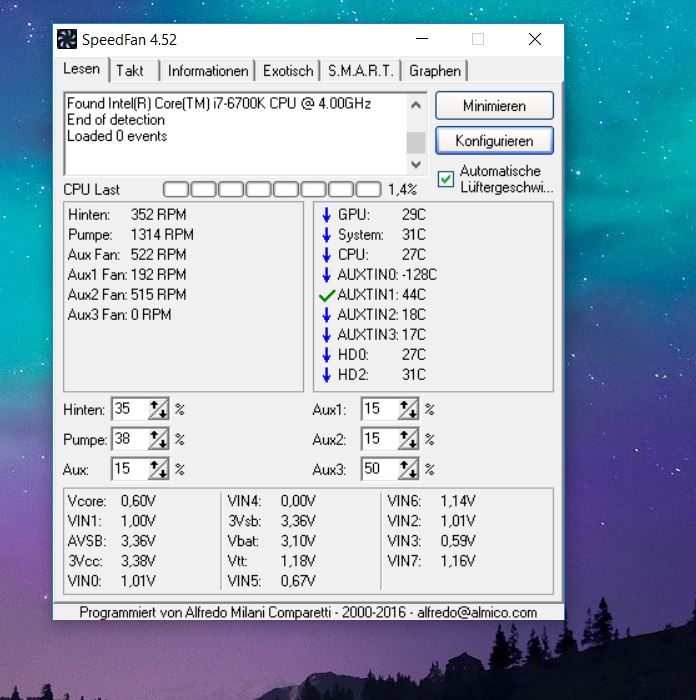Click the blue arrow icon beside AUXTIN2
The image size is (696, 700).
point(326,315)
